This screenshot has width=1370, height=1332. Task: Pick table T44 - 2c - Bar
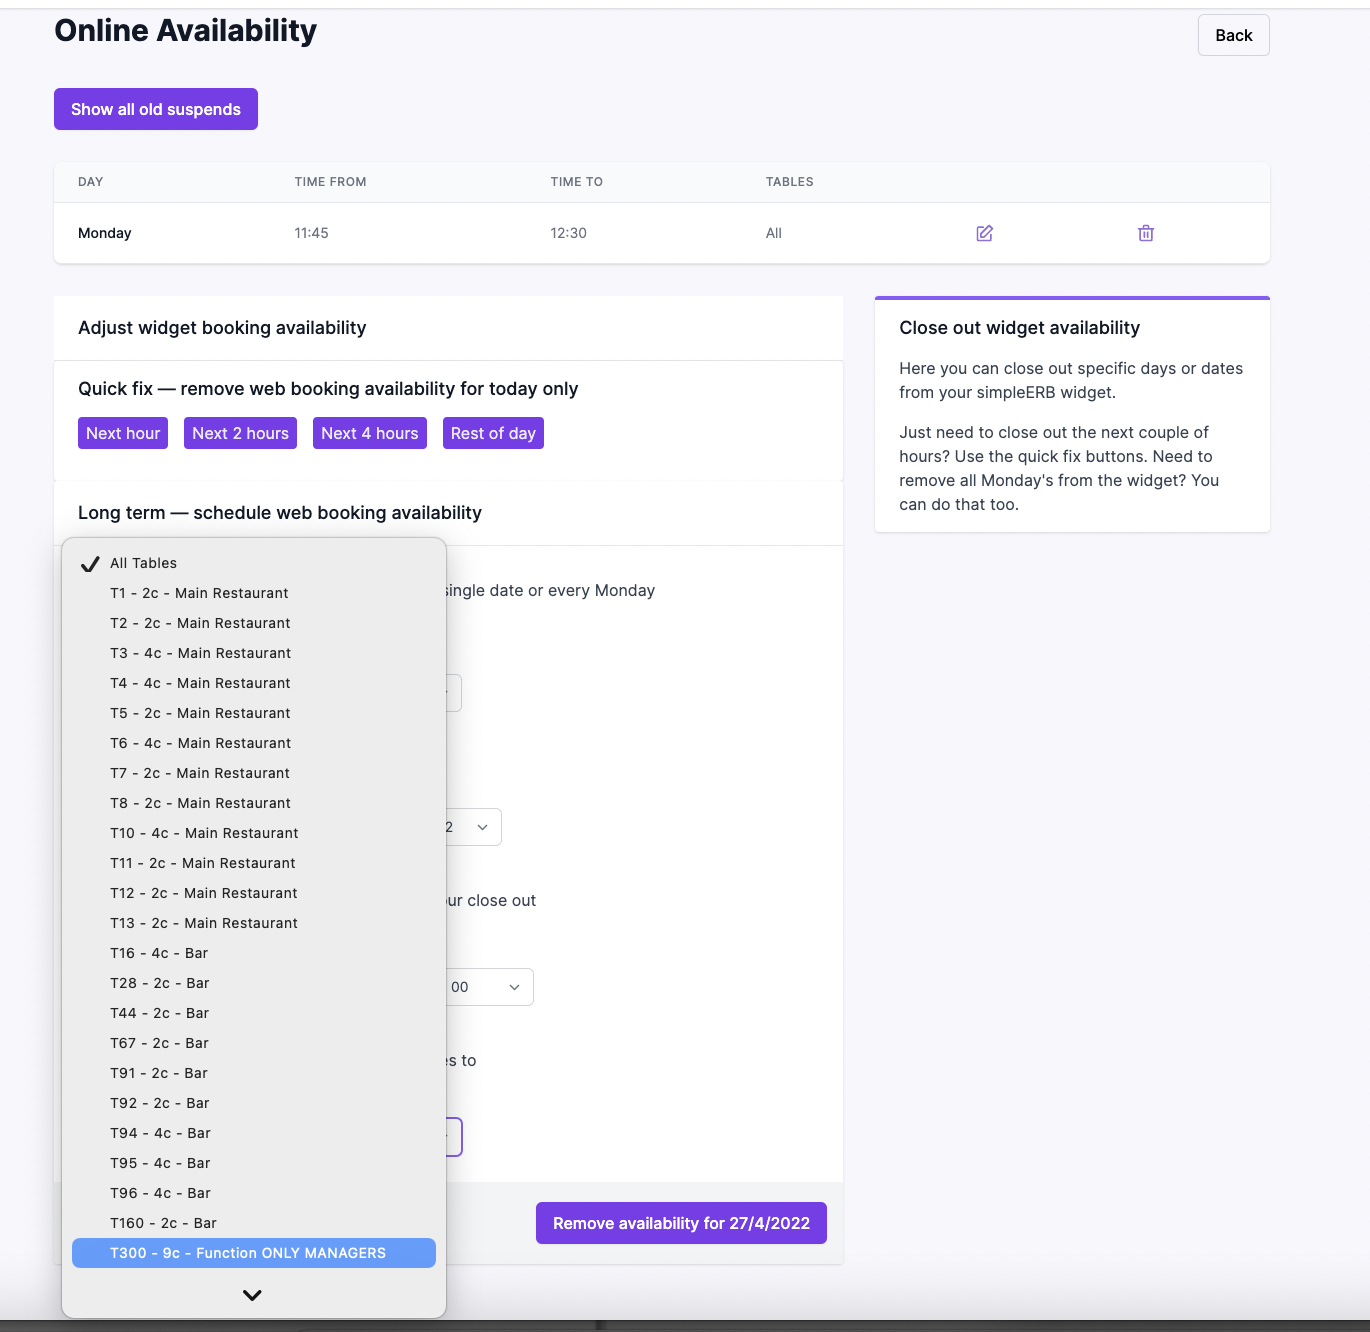pyautogui.click(x=254, y=1013)
